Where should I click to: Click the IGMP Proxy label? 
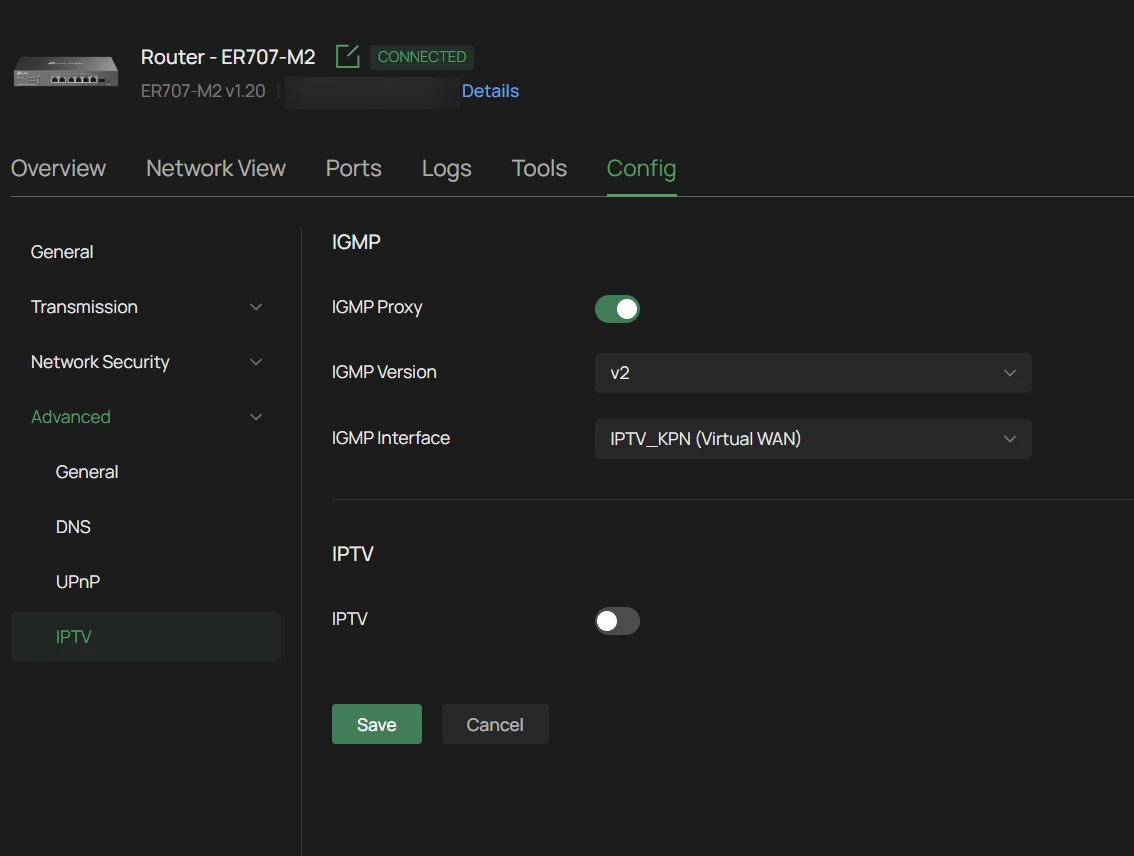[377, 307]
